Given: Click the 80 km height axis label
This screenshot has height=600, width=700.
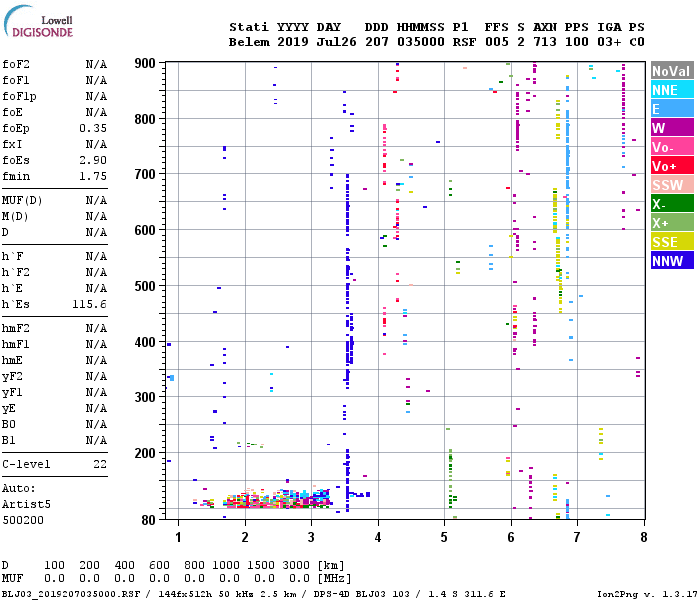Looking at the screenshot, I should pos(149,520).
